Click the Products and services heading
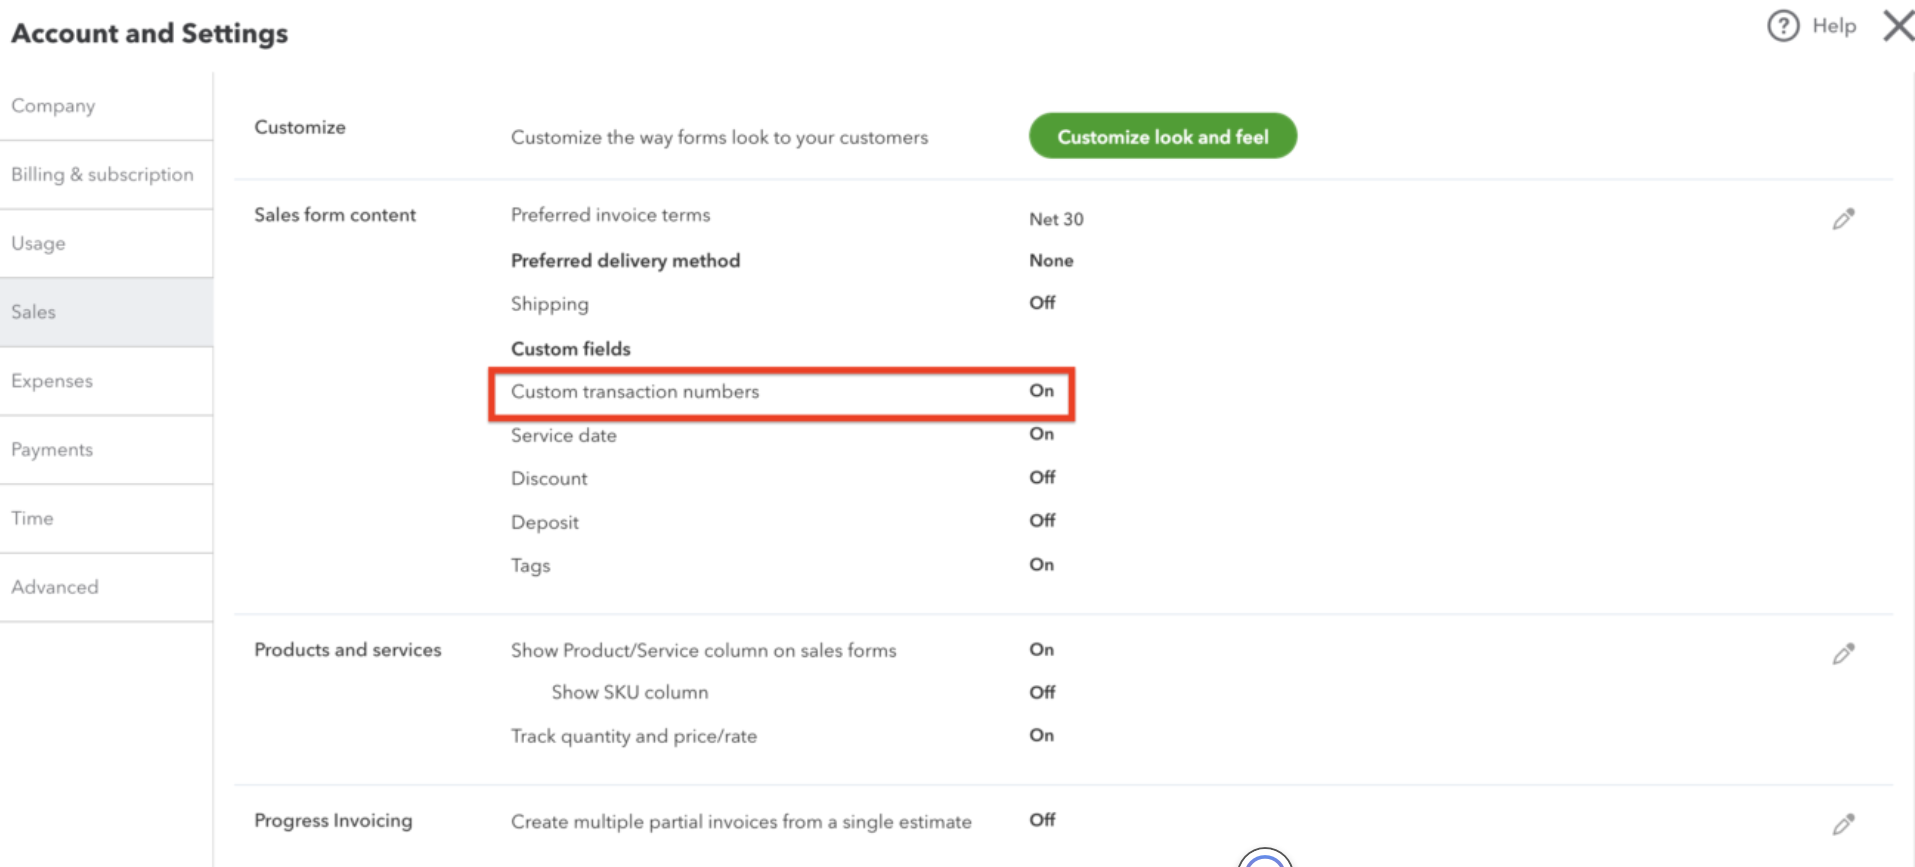 tap(347, 650)
